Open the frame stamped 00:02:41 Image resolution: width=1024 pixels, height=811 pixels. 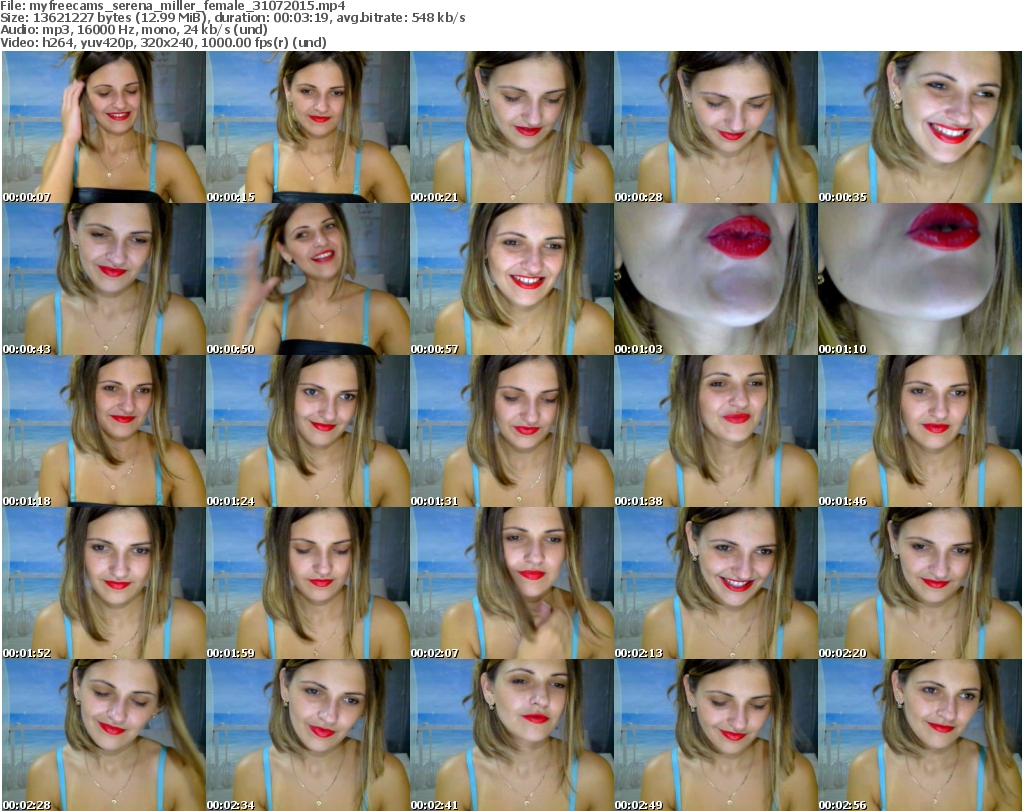click(x=512, y=735)
